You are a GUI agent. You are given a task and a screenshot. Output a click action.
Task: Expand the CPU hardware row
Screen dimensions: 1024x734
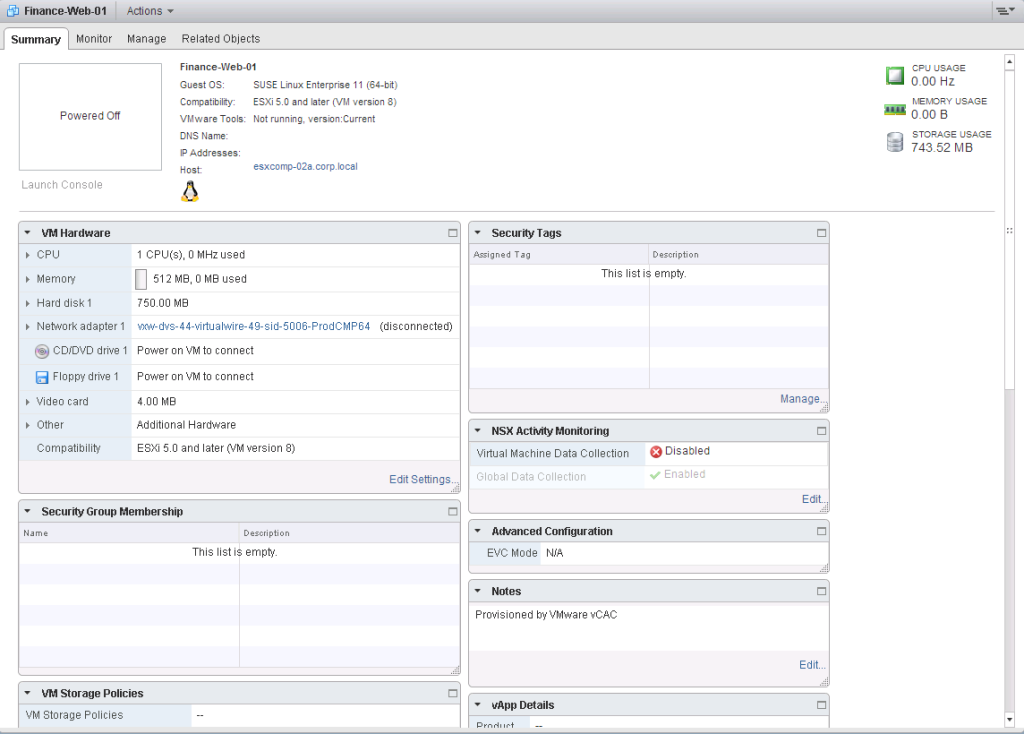[27, 255]
